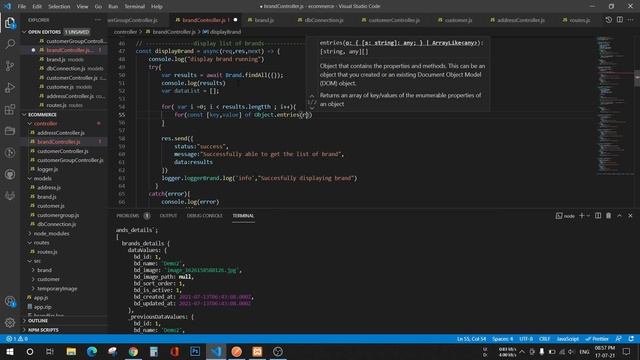Click JavaScript language mode in status bar
This screenshot has height=360, width=640.
pos(568,339)
